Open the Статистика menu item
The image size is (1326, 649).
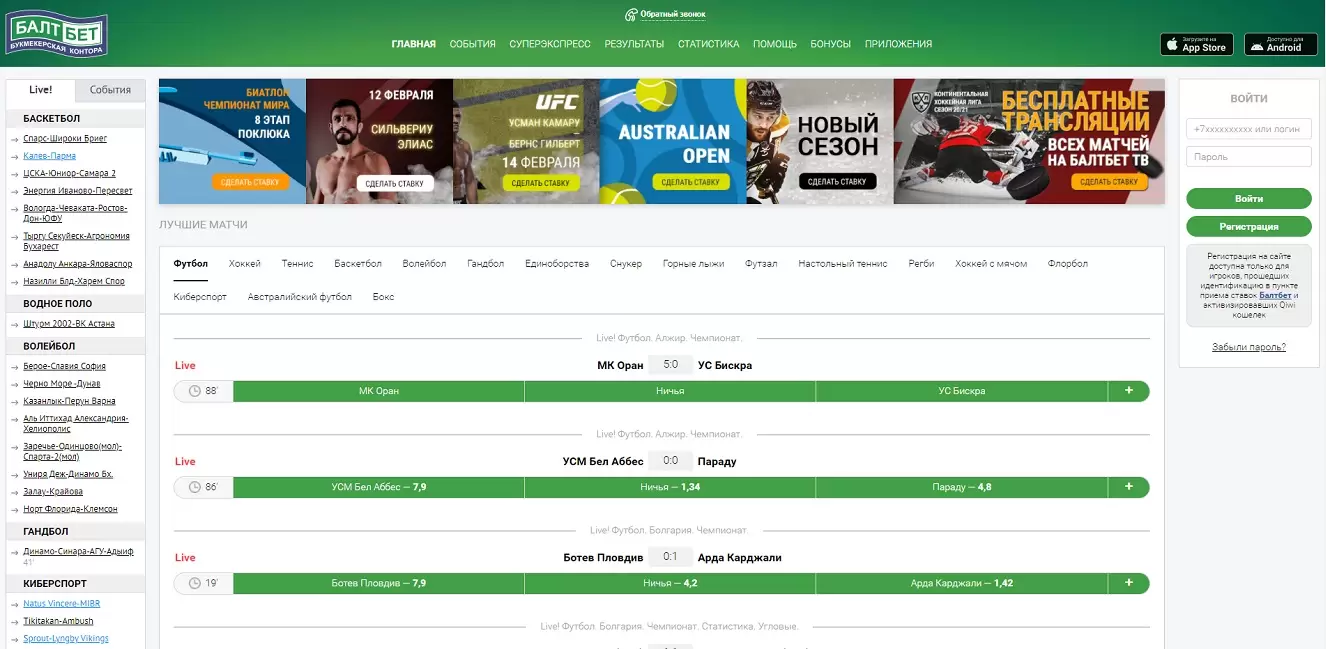pyautogui.click(x=709, y=44)
